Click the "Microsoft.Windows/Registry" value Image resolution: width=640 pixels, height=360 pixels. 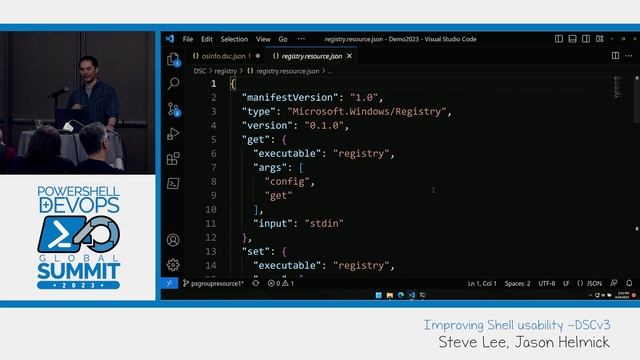point(367,111)
